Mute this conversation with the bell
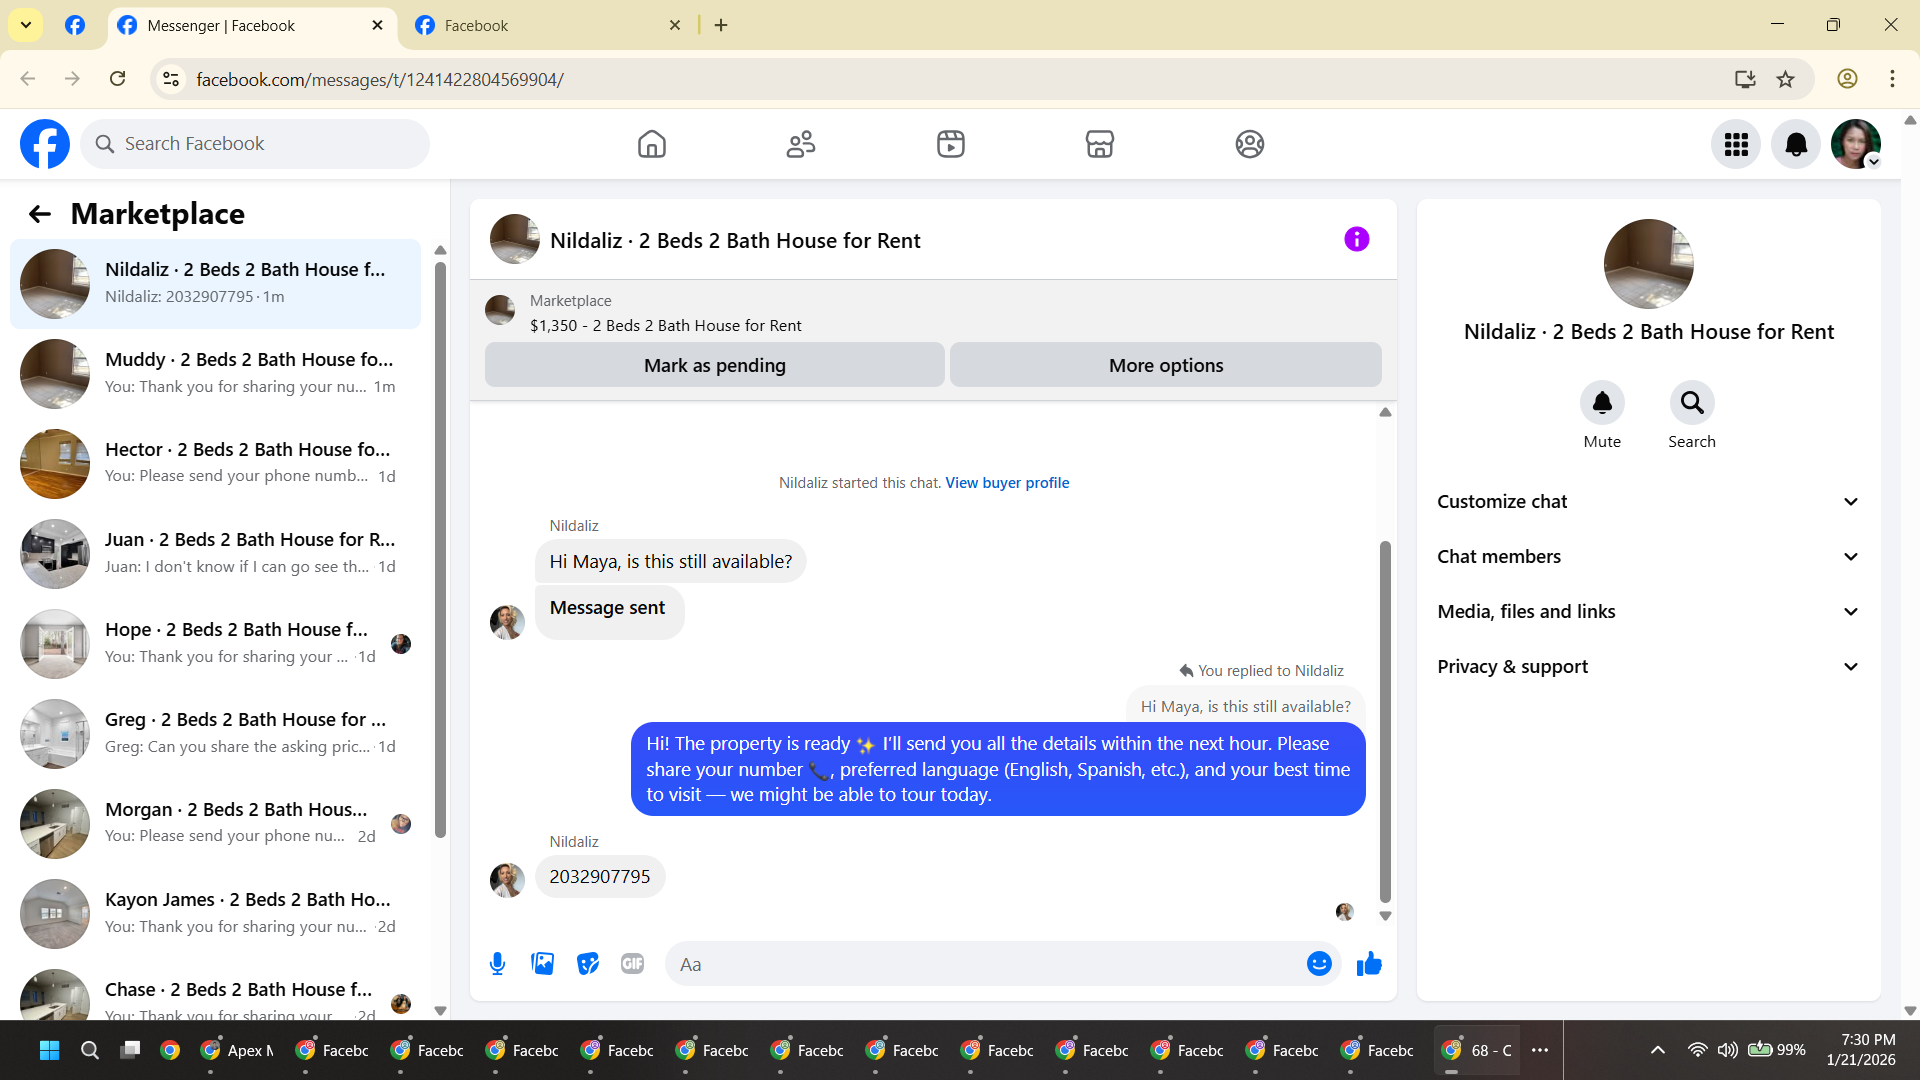Screen dimensions: 1920x1080 pos(1602,403)
